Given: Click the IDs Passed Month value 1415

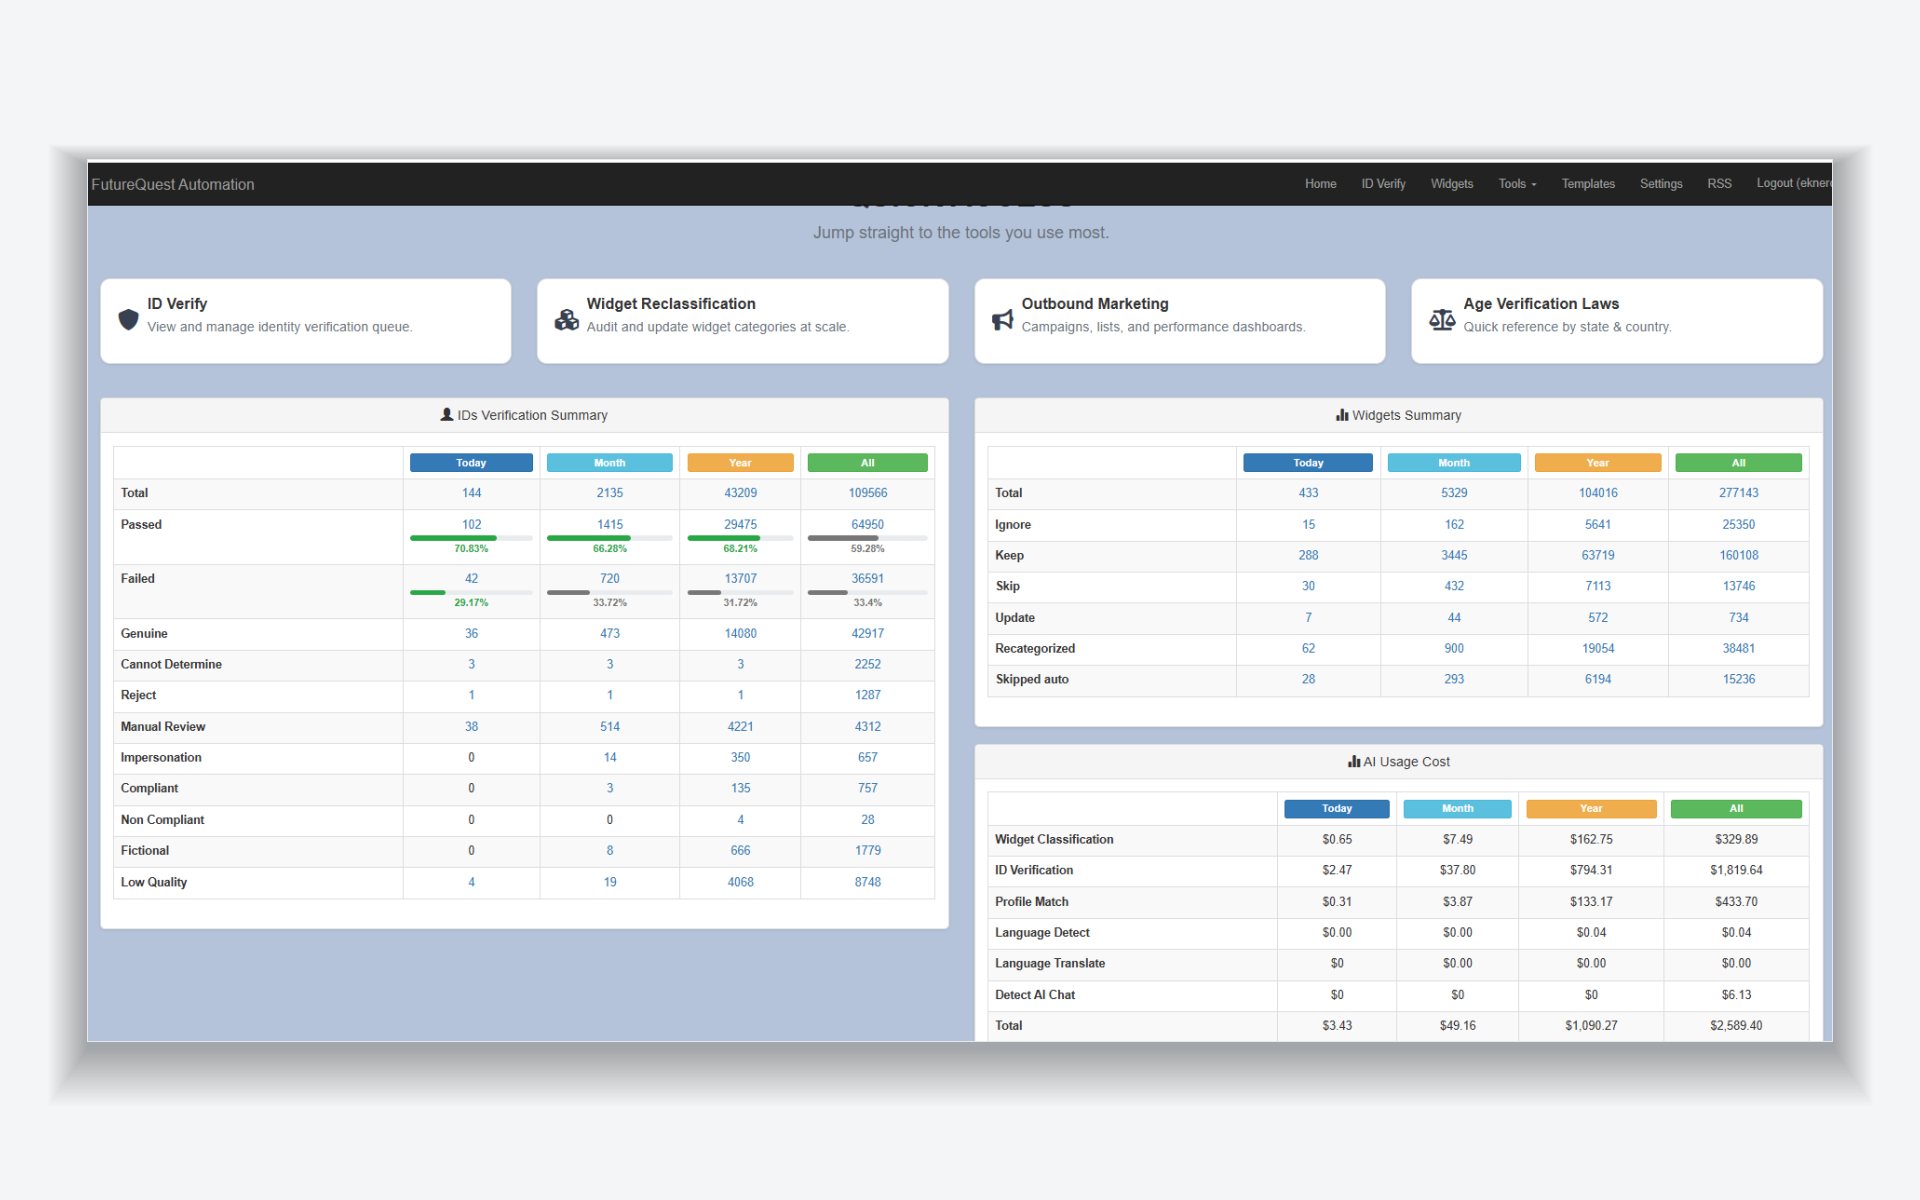Looking at the screenshot, I should [x=610, y=524].
